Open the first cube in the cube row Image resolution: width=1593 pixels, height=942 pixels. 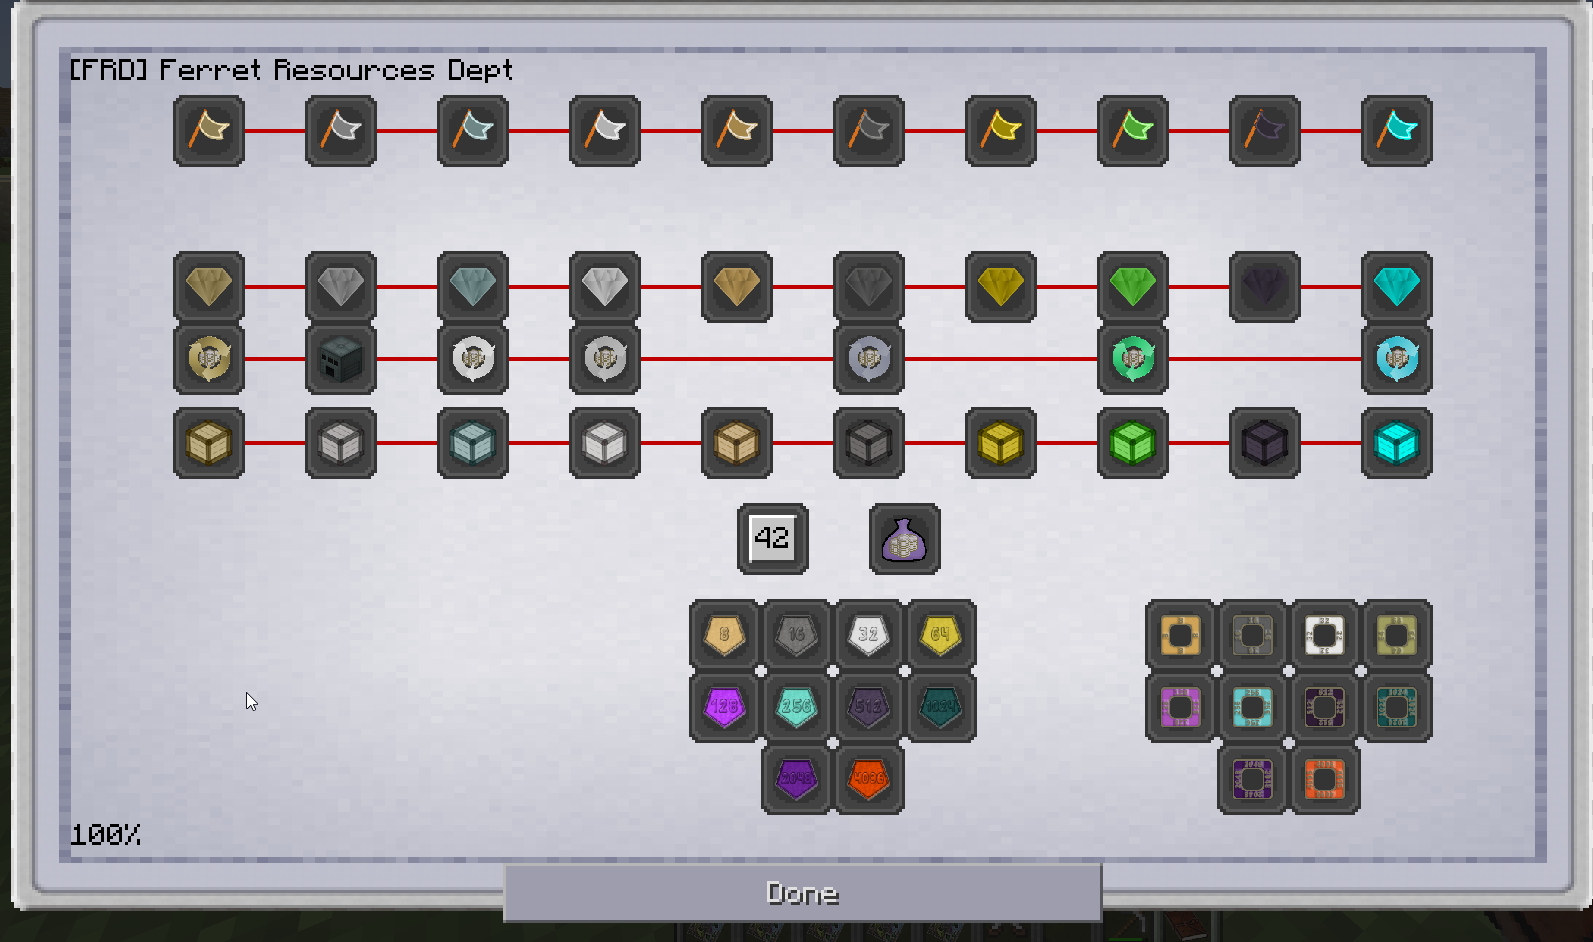point(209,443)
